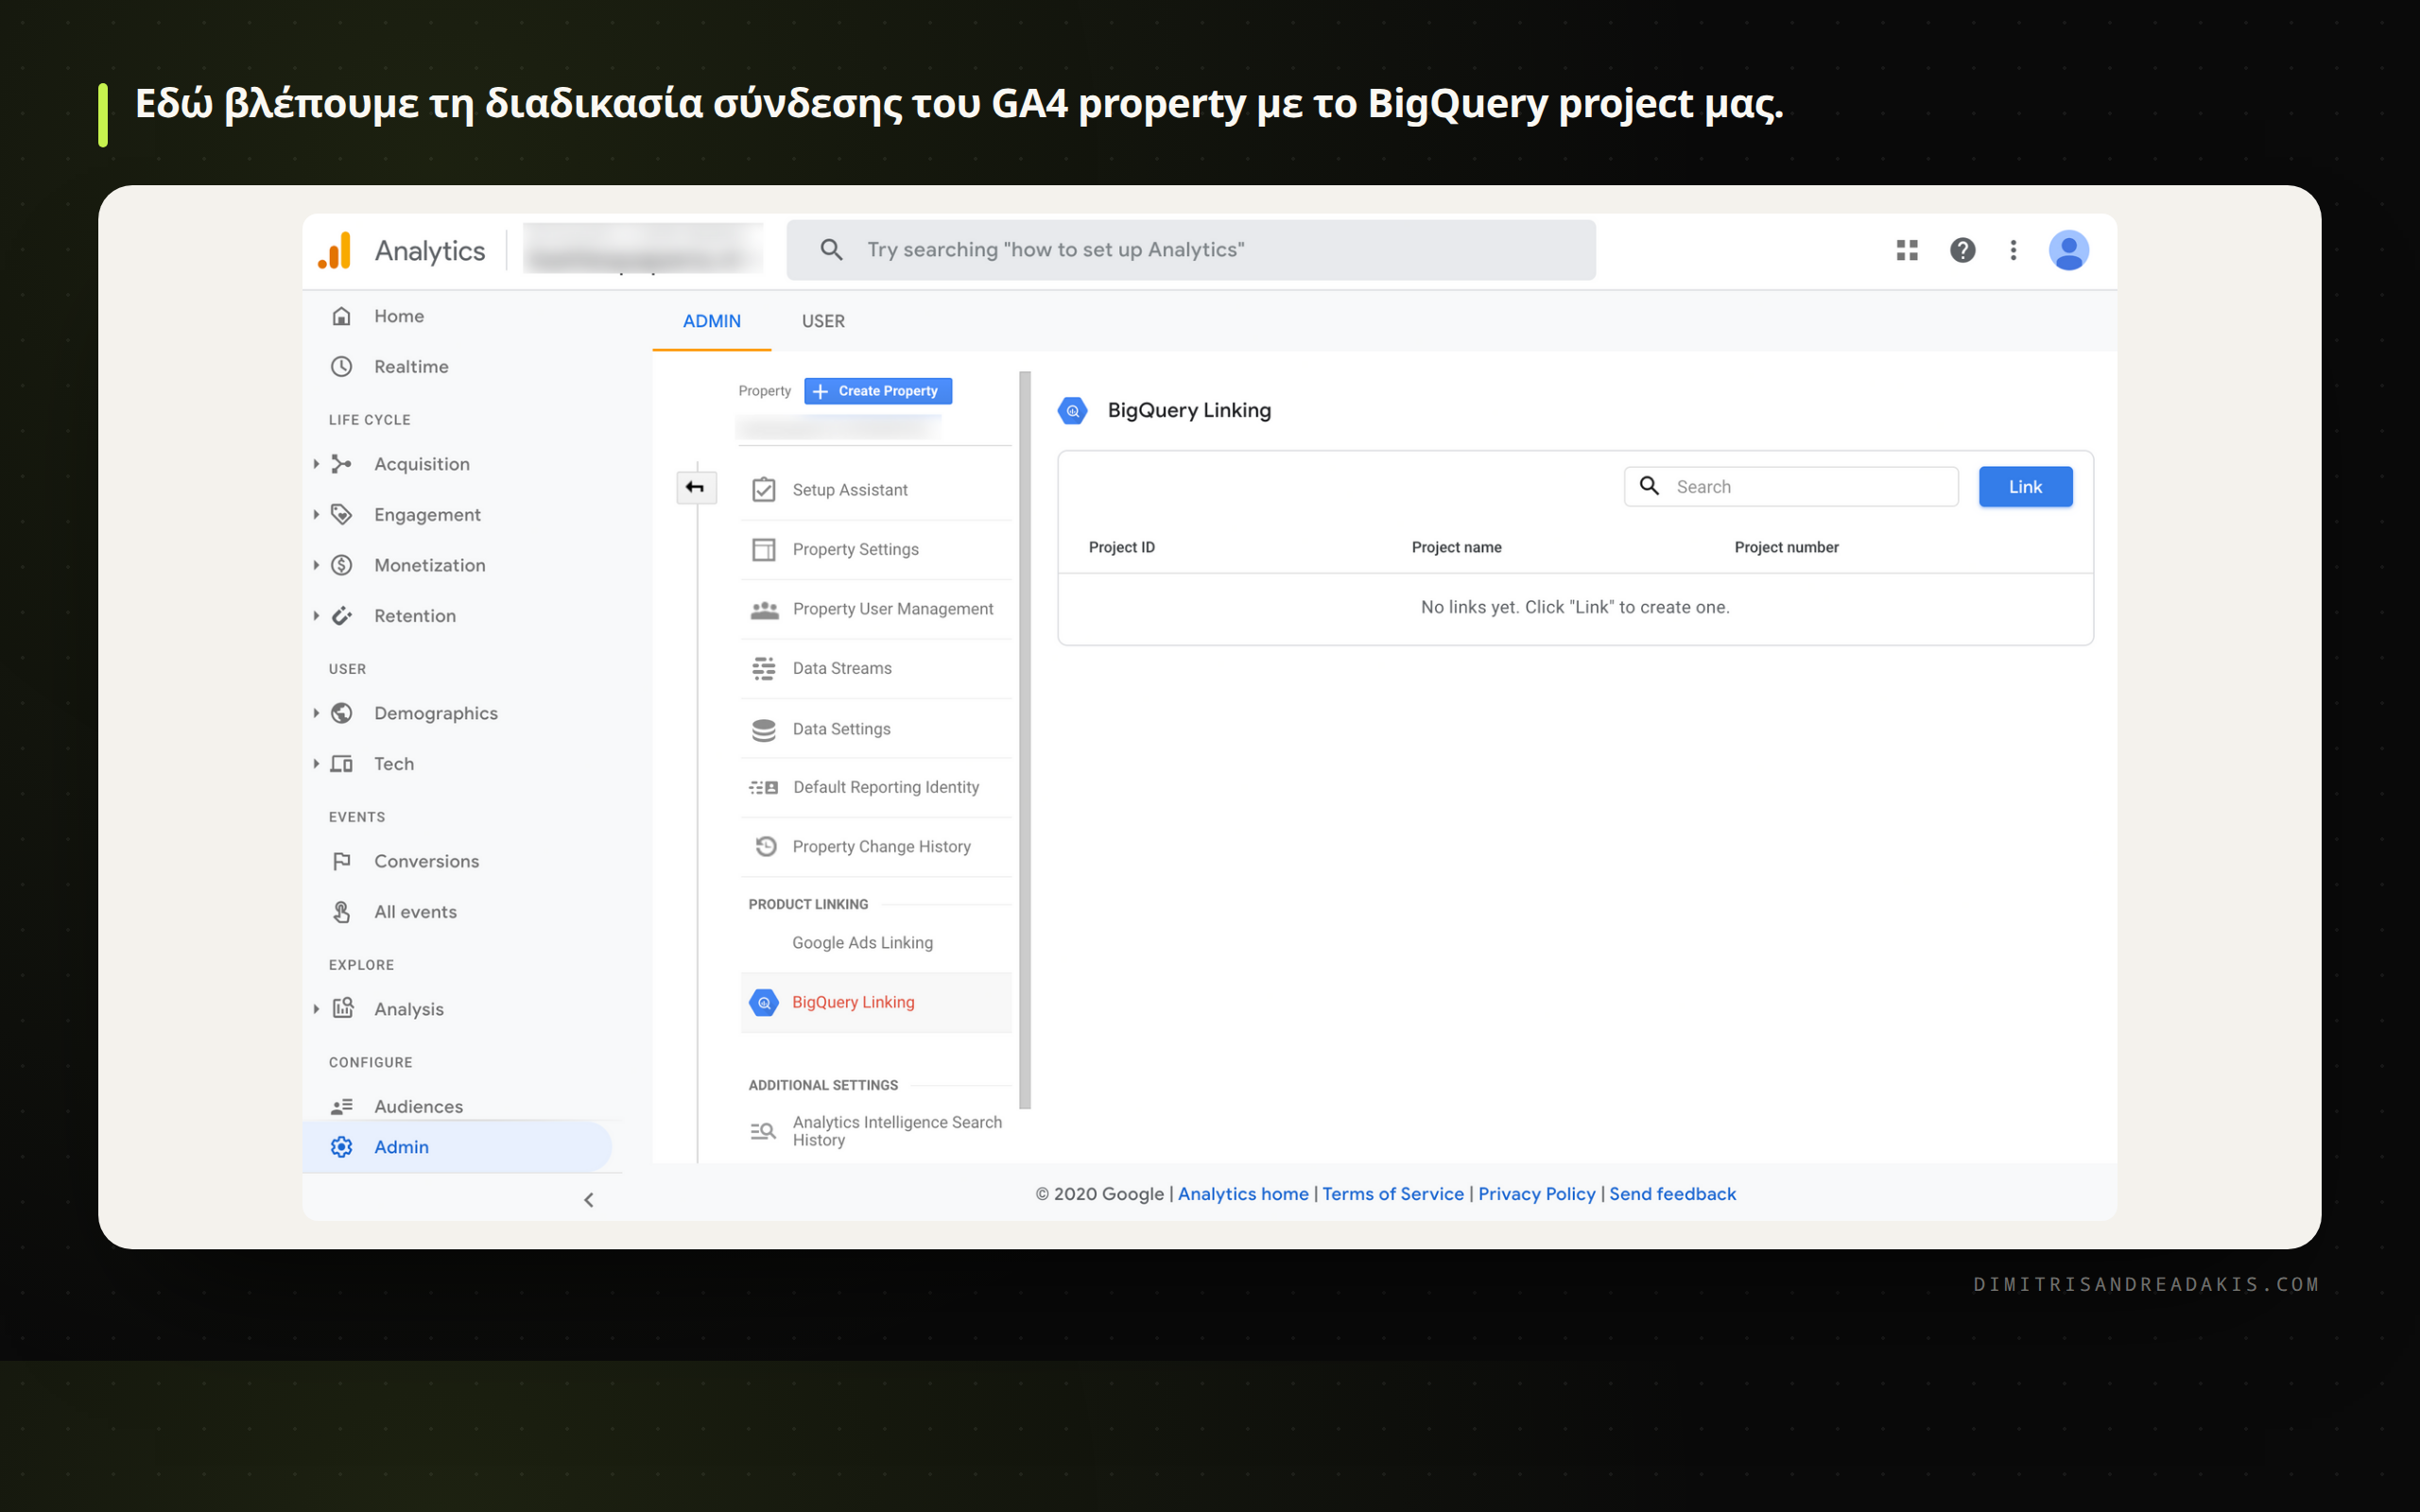This screenshot has height=1512, width=2420.
Task: Click the BigQuery links Search field
Action: point(1791,487)
